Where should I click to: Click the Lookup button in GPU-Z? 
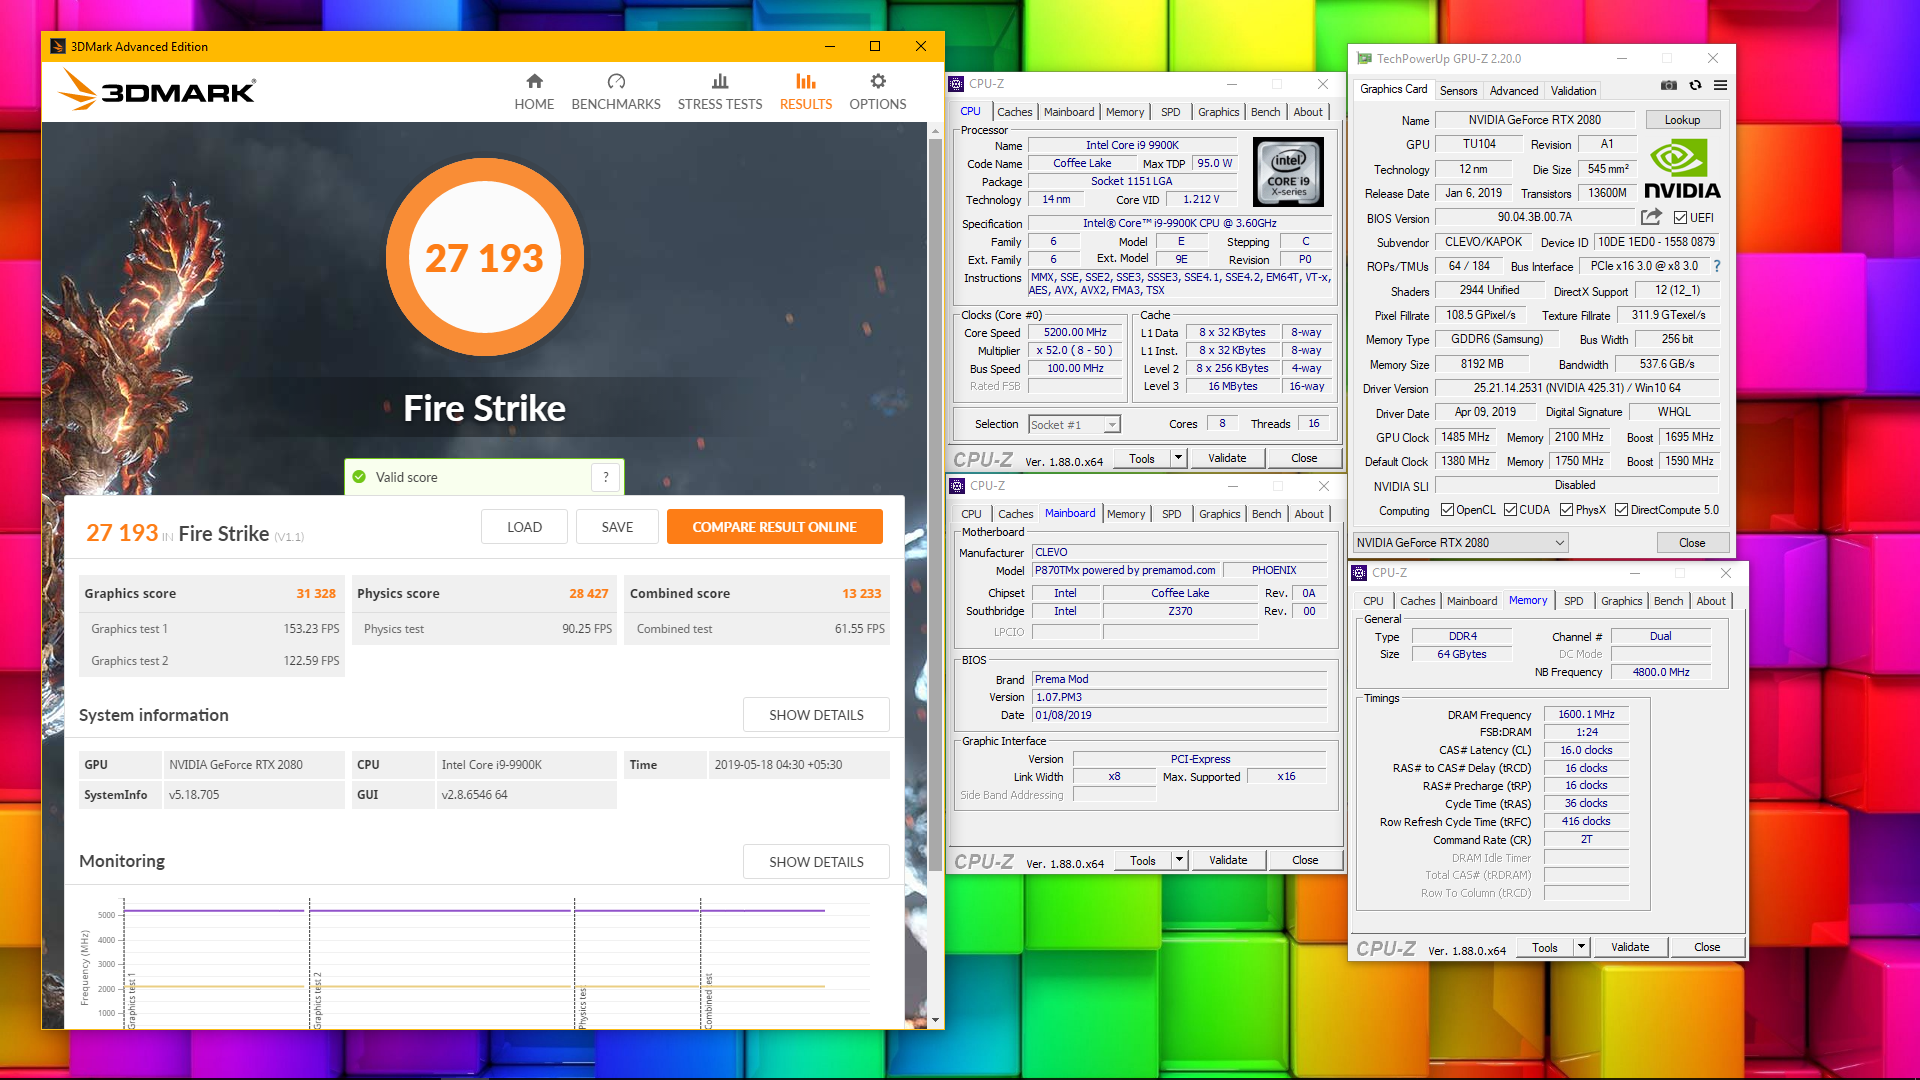tap(1682, 120)
